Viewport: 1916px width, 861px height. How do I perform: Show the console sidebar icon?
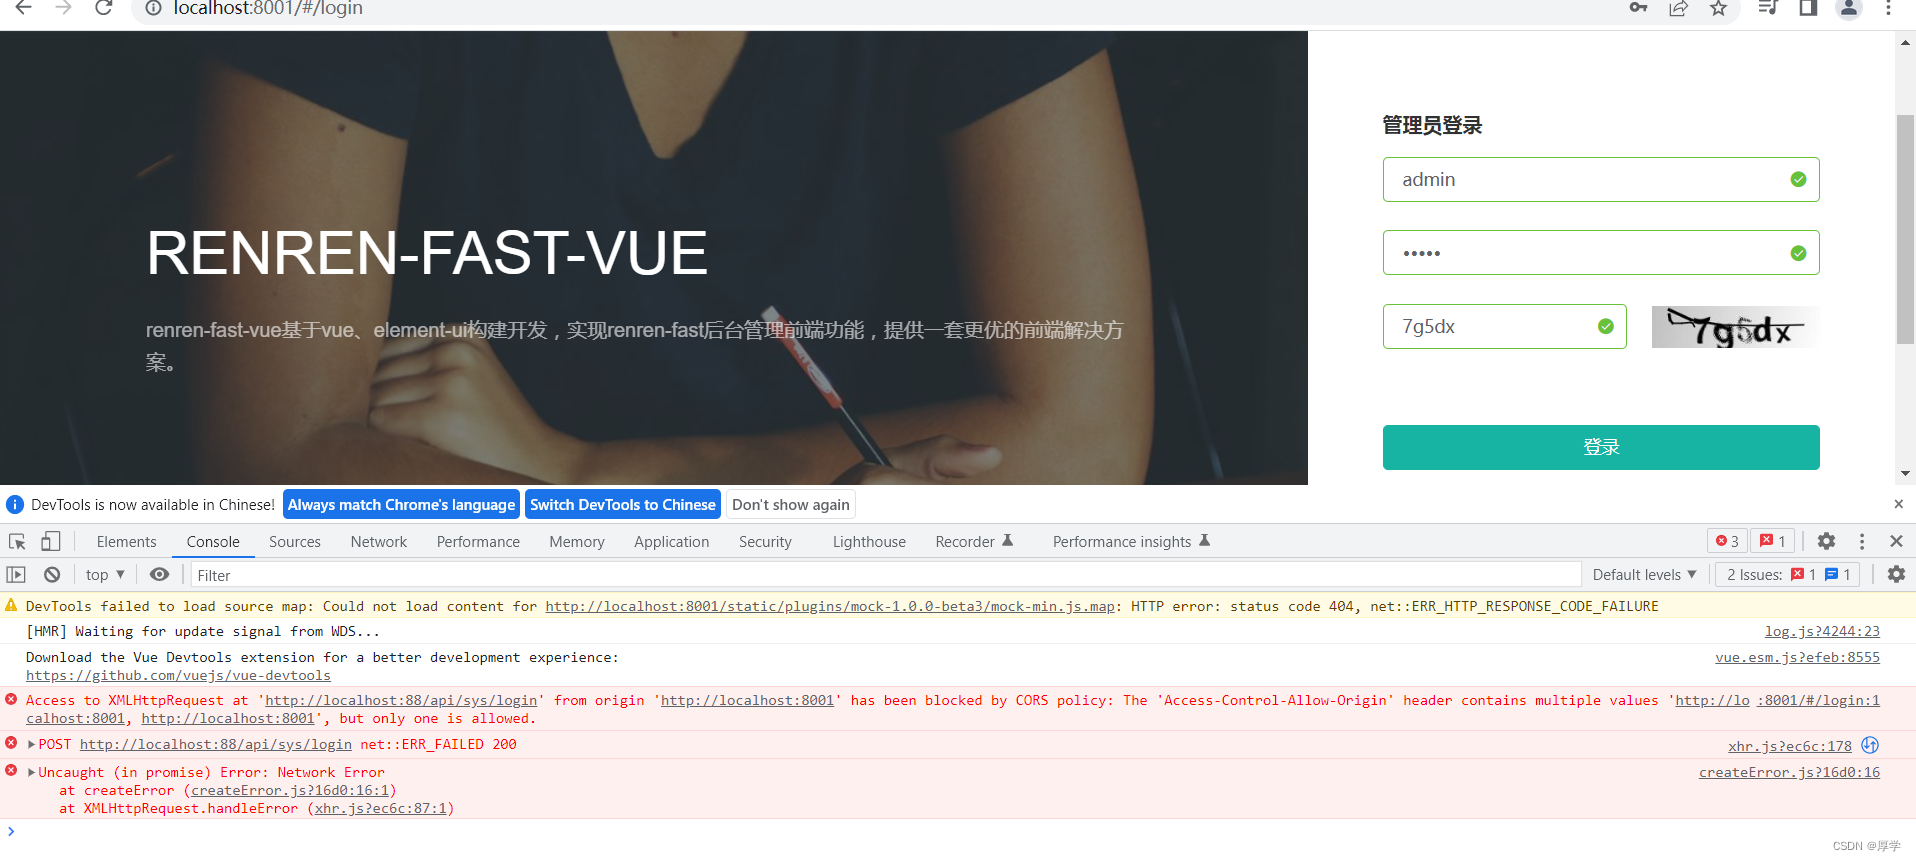[16, 574]
